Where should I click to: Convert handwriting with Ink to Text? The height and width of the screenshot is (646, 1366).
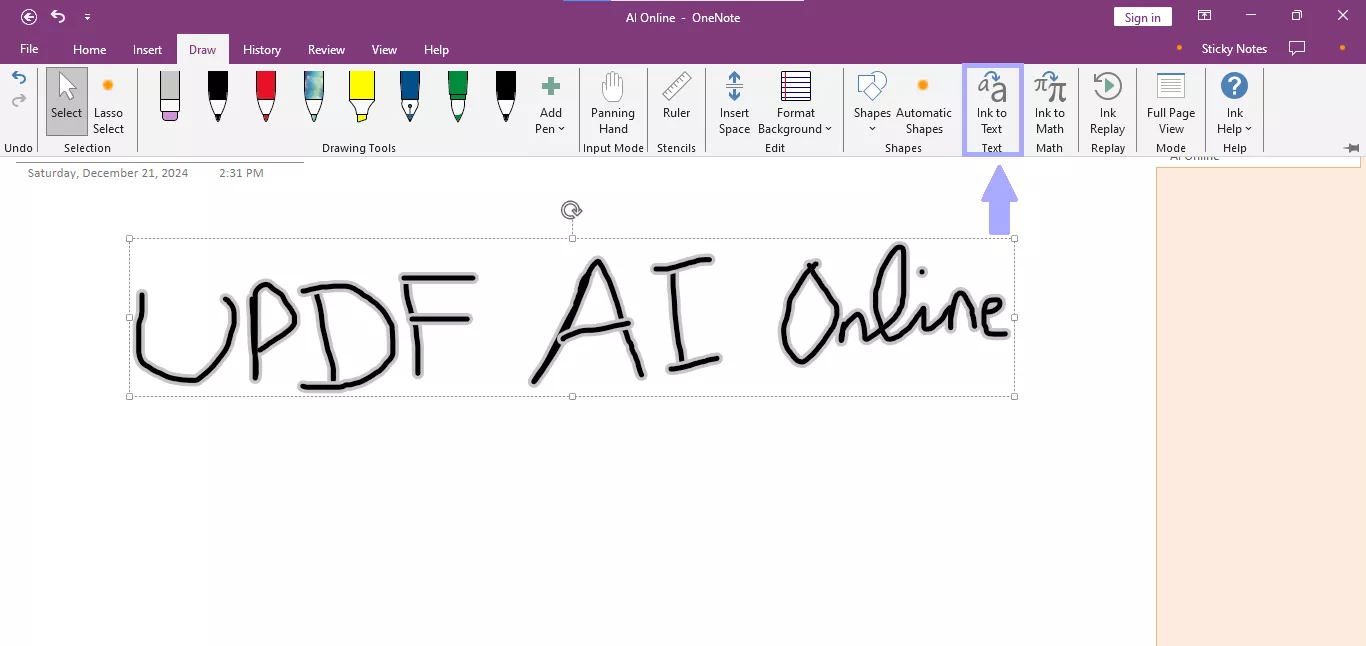coord(991,105)
